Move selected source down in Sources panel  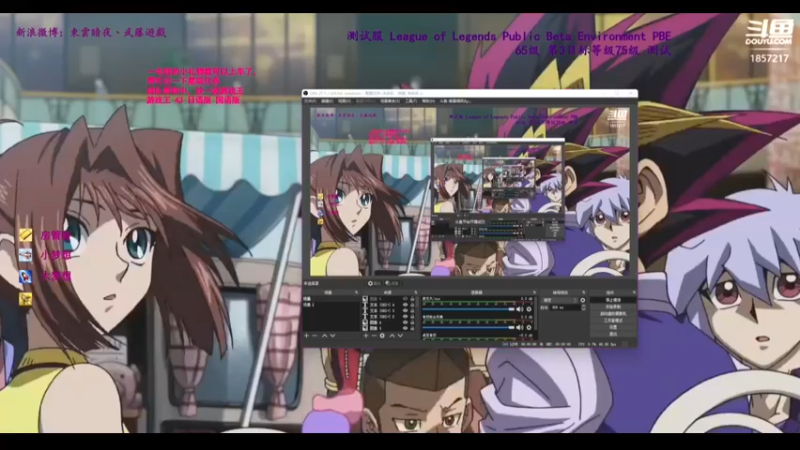click(400, 336)
